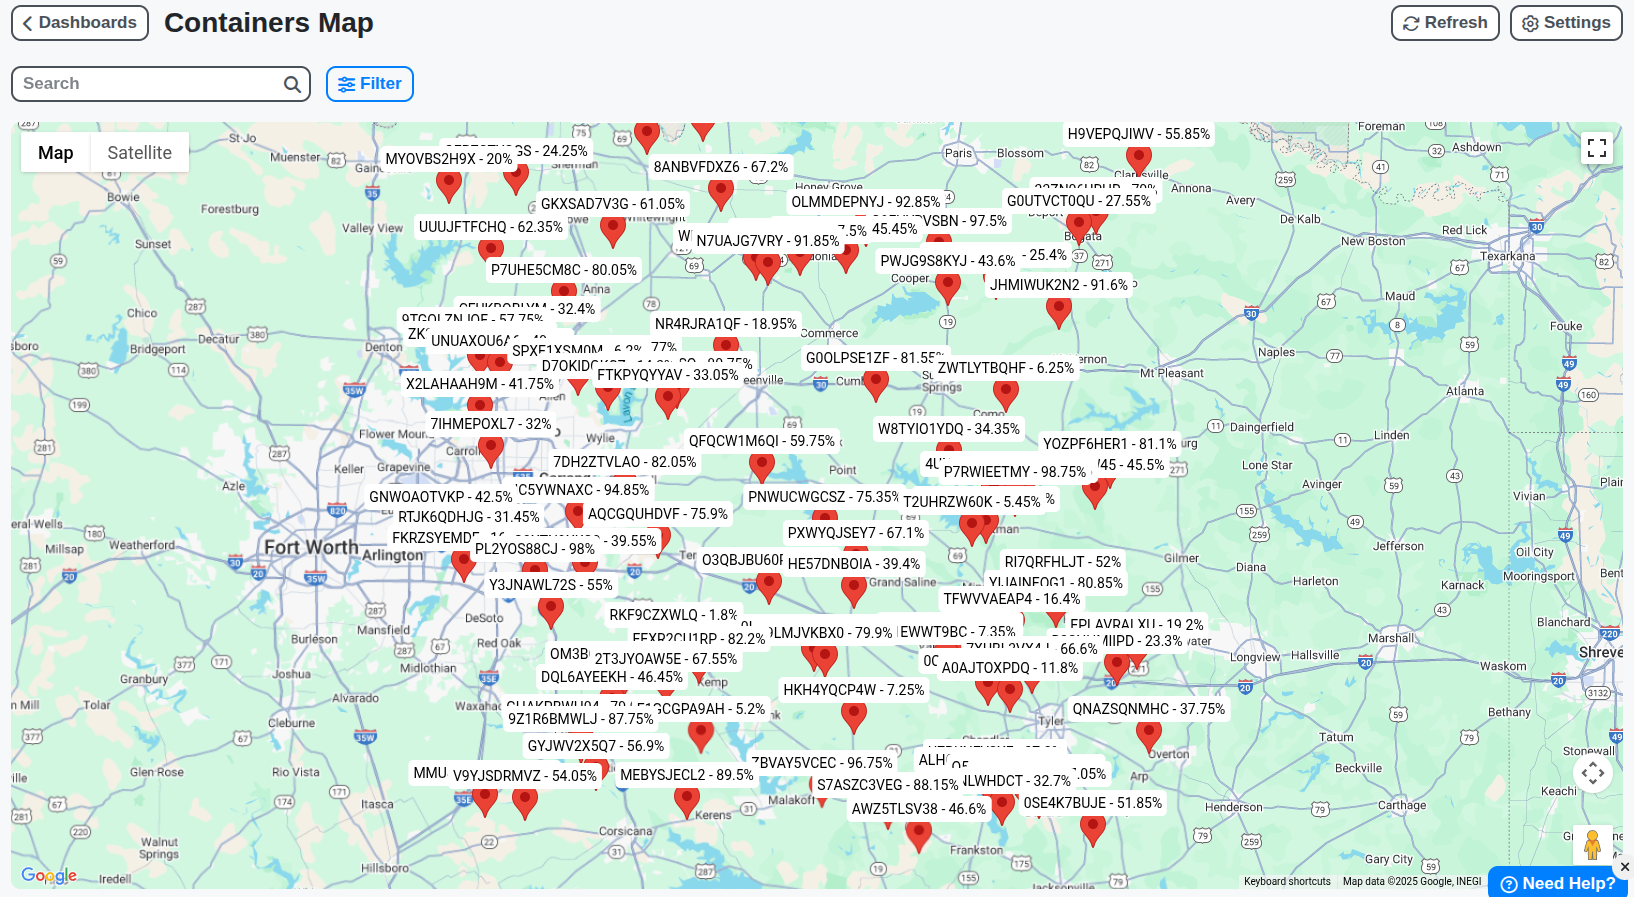Click marker under G0UTVCTOQU - 27.55%
Viewport: 1634px width, 897px height.
tap(1079, 228)
